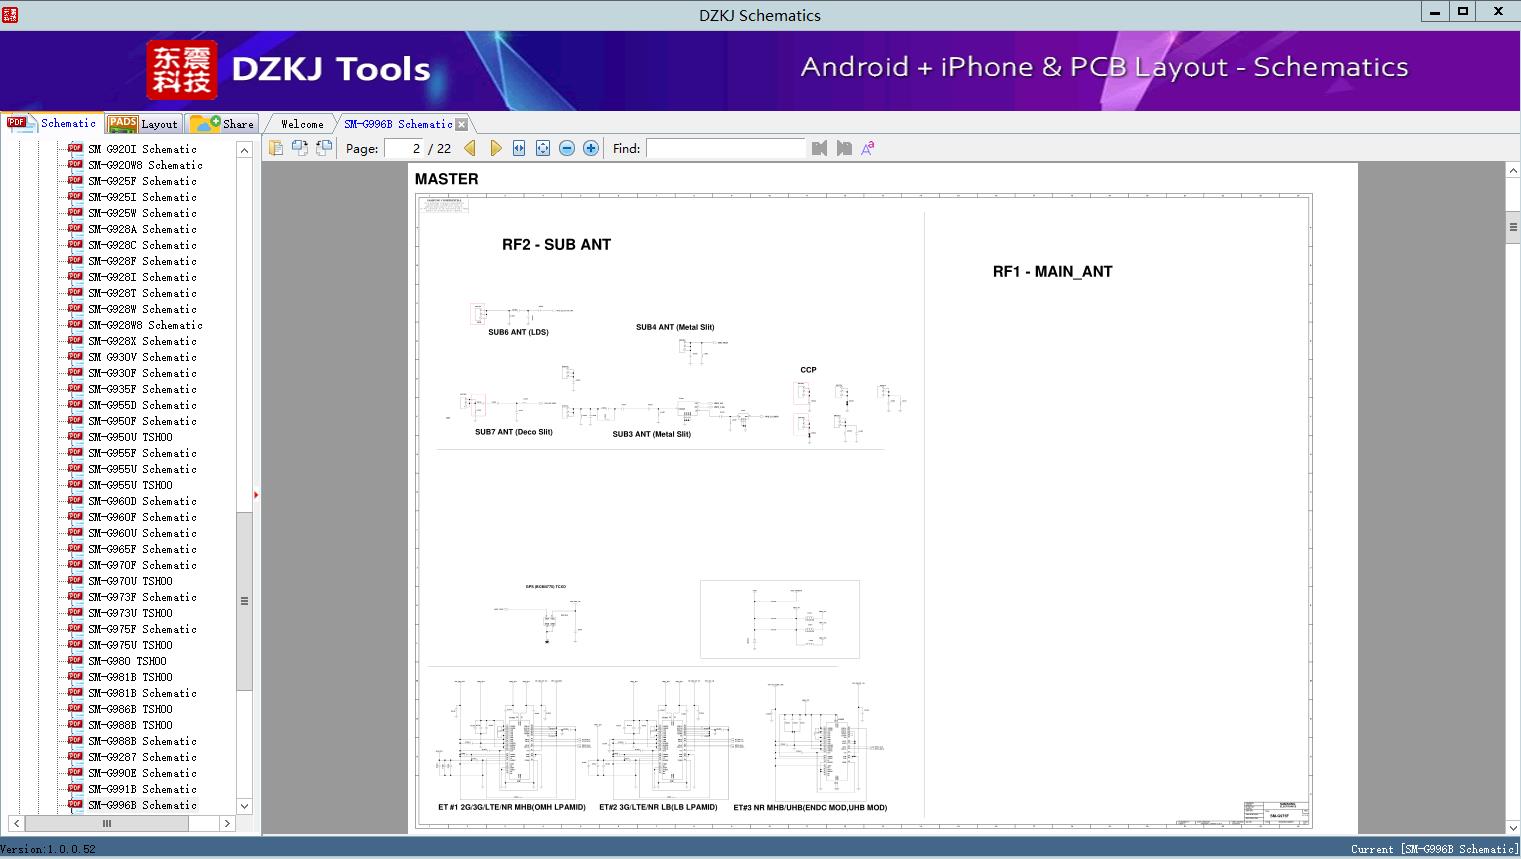Click the MASTER page title text

[x=446, y=179]
